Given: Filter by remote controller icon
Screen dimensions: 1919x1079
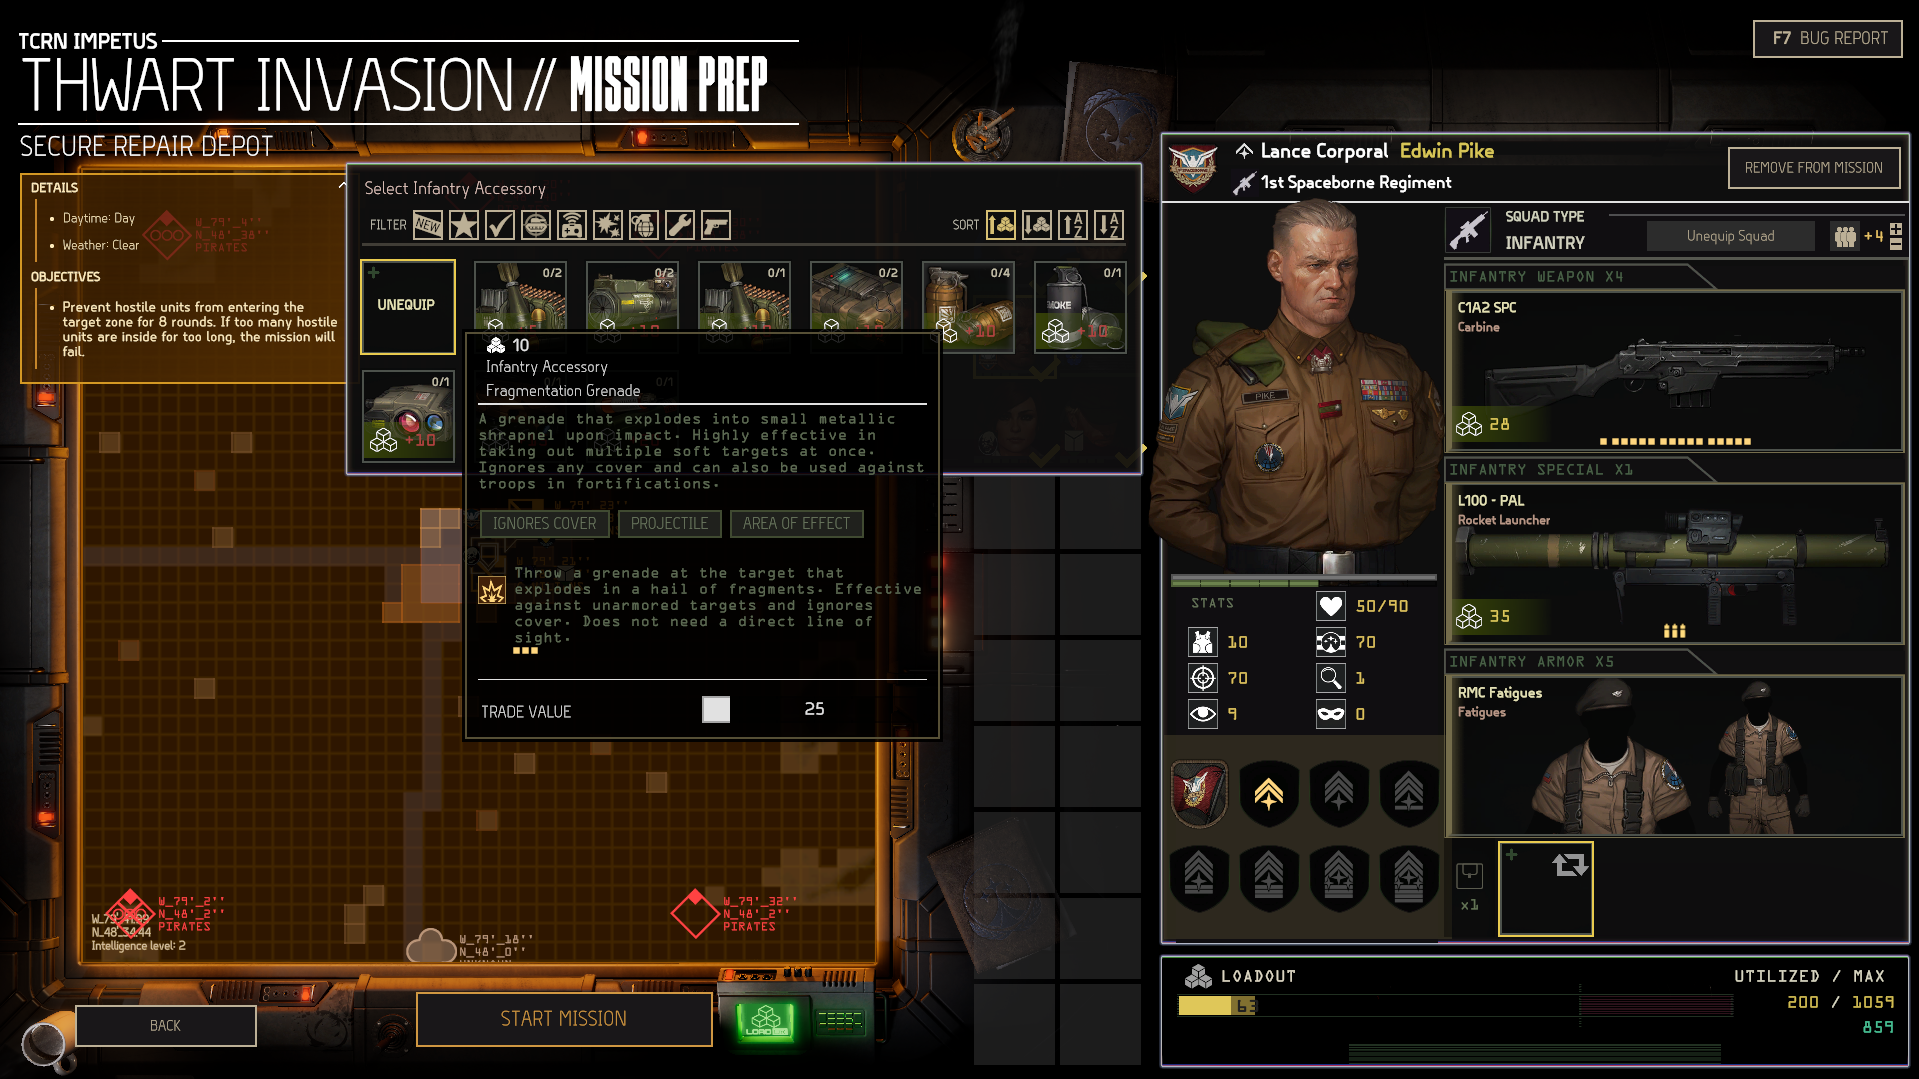Looking at the screenshot, I should (572, 225).
